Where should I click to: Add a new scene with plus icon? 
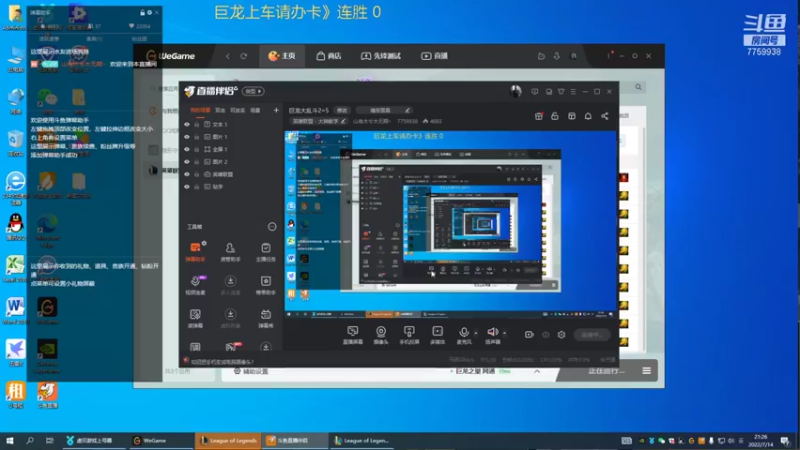point(276,110)
